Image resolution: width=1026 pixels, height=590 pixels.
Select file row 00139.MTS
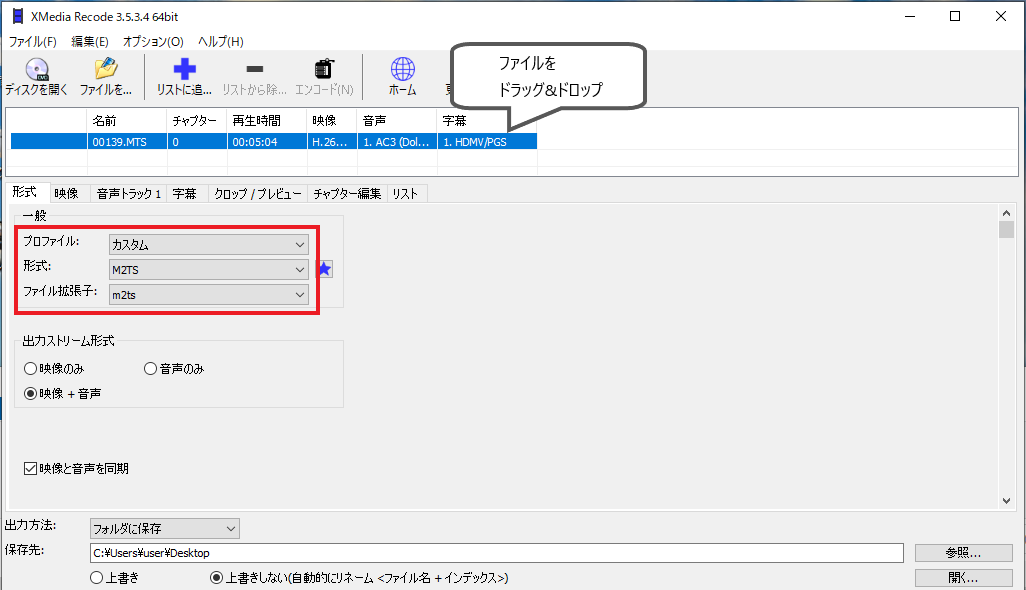(x=274, y=142)
